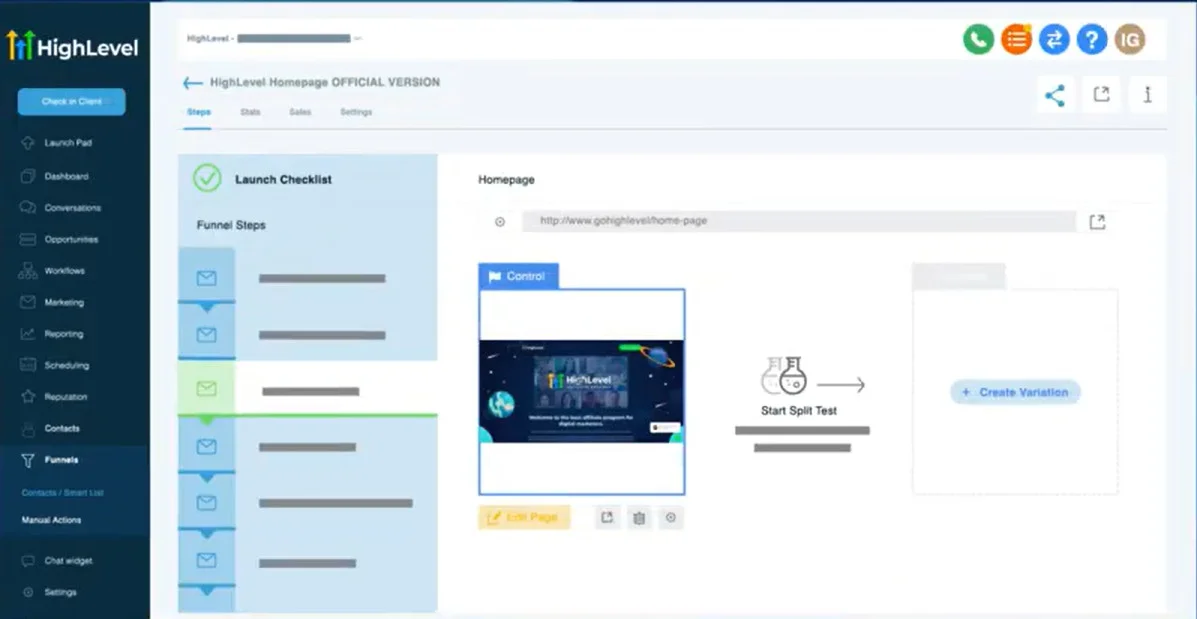The width and height of the screenshot is (1197, 619).
Task: Open the IG user avatar menu
Action: 1130,39
